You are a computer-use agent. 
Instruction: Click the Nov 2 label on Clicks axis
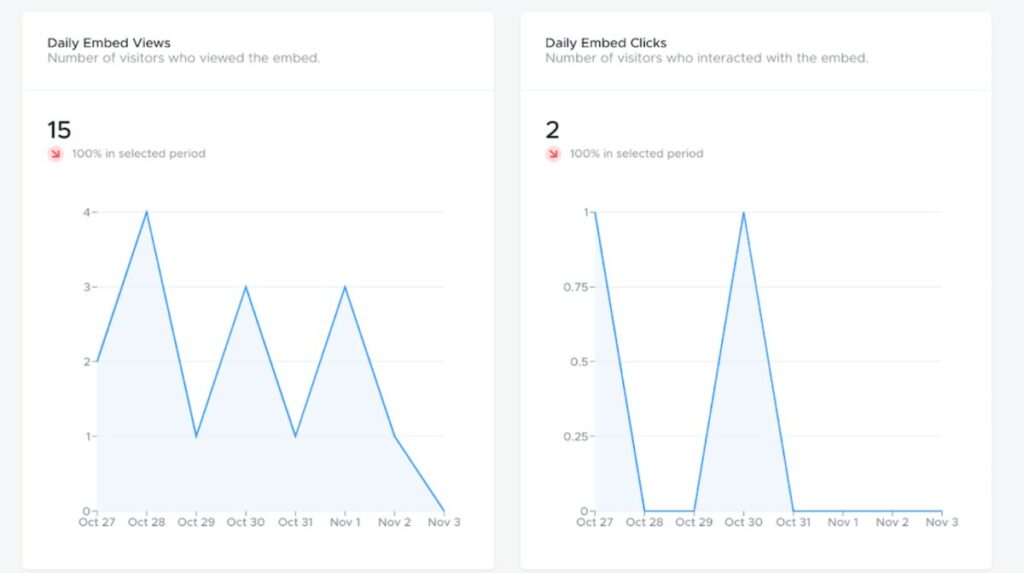891,522
